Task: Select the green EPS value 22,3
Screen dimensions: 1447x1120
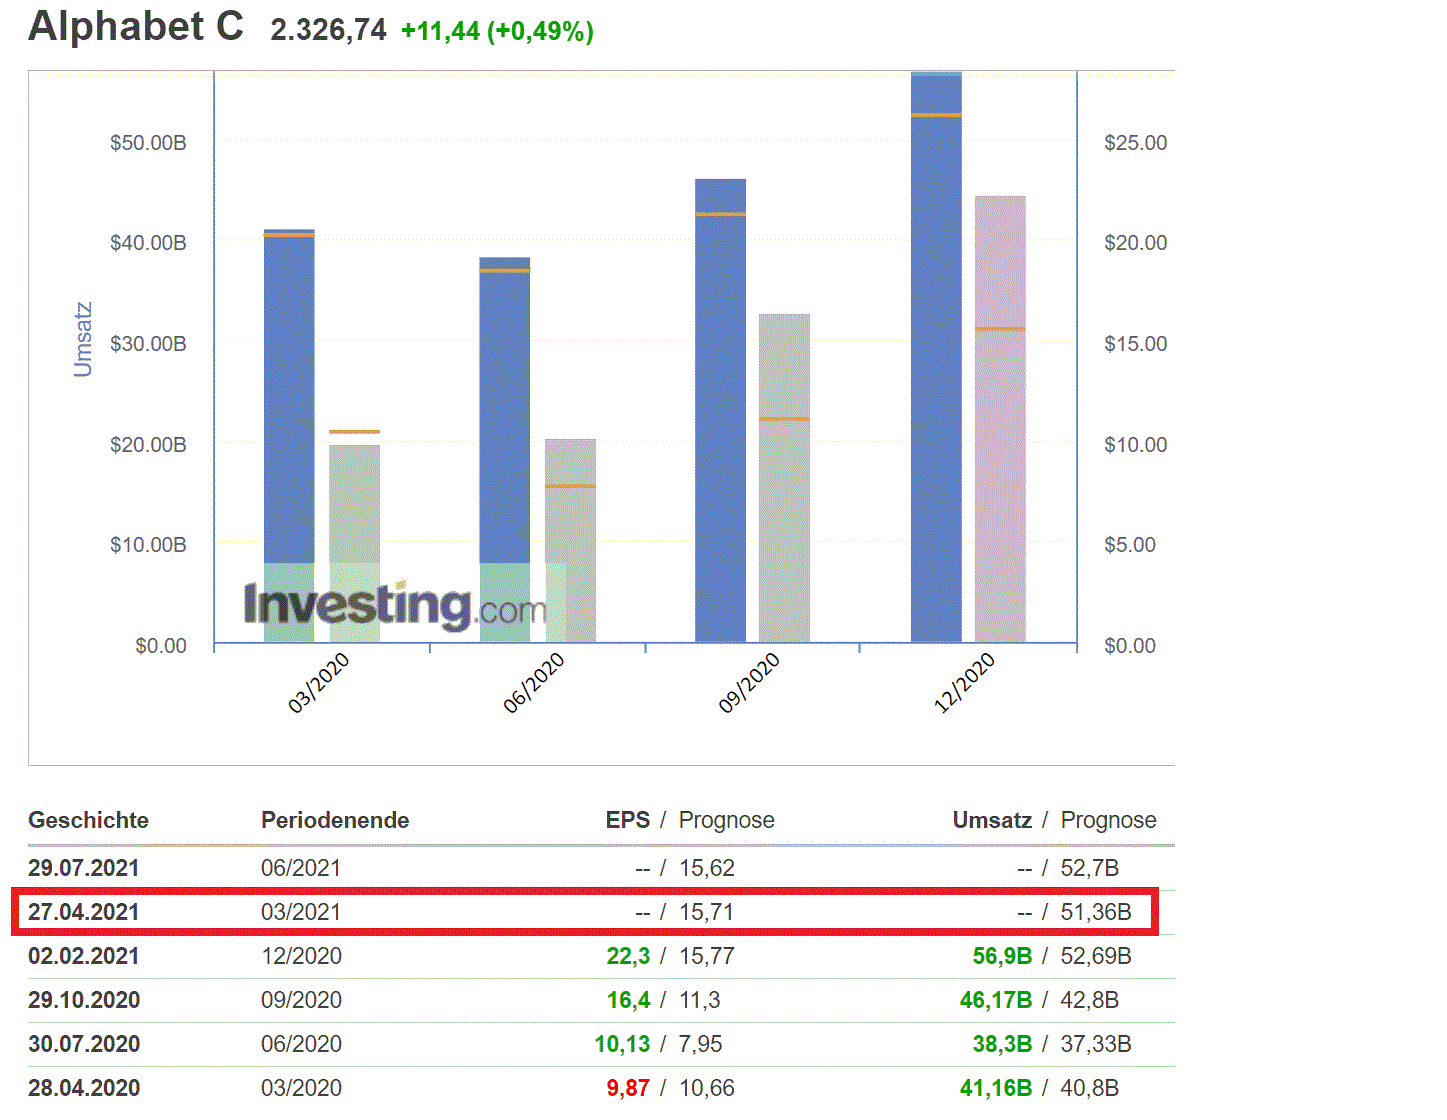Action: (x=628, y=956)
